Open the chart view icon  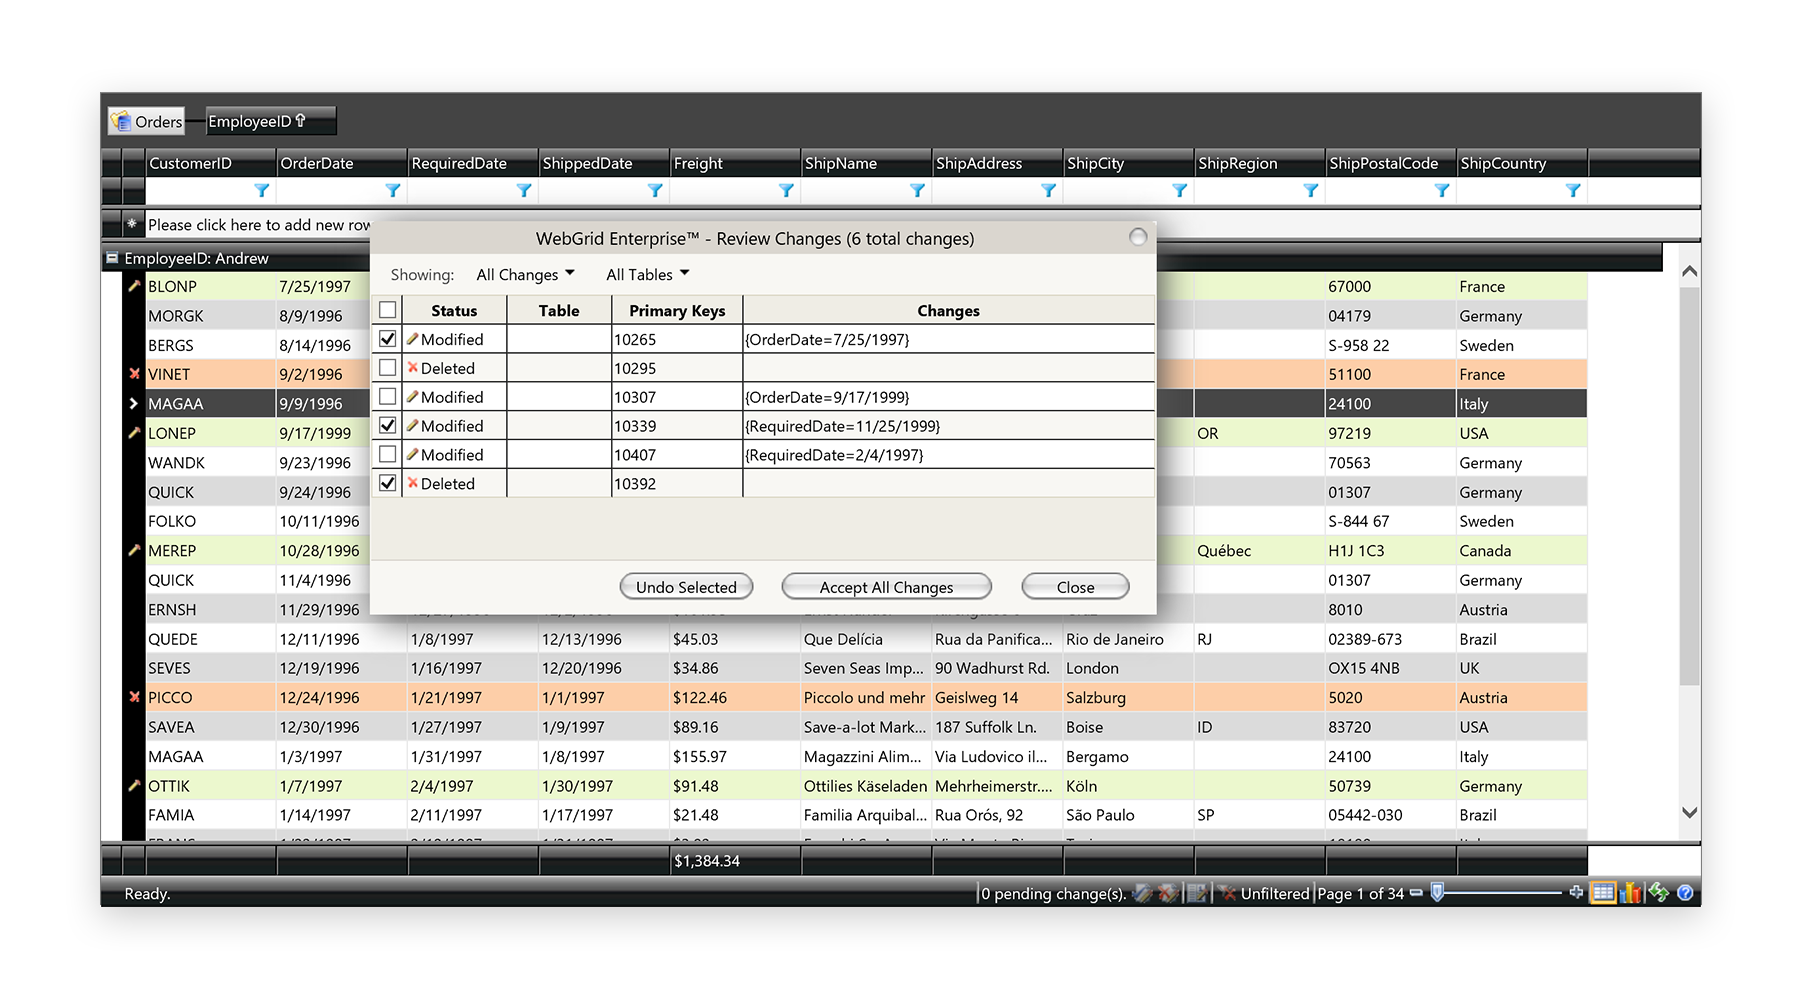(1632, 893)
